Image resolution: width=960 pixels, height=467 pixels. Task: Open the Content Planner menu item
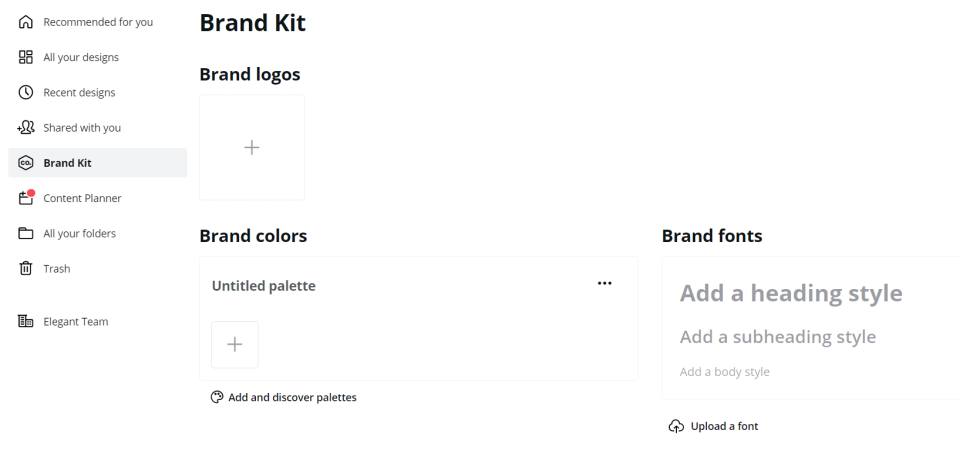82,198
